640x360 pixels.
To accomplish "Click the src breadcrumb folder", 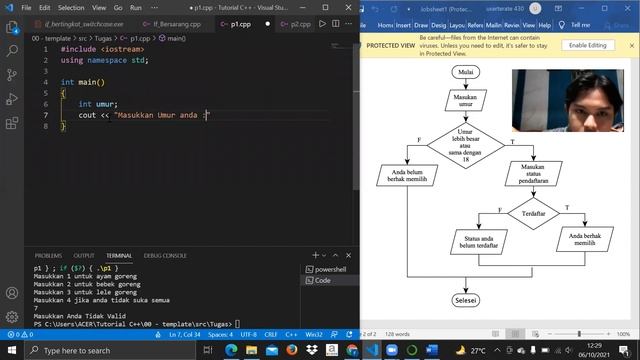I will (x=82, y=38).
